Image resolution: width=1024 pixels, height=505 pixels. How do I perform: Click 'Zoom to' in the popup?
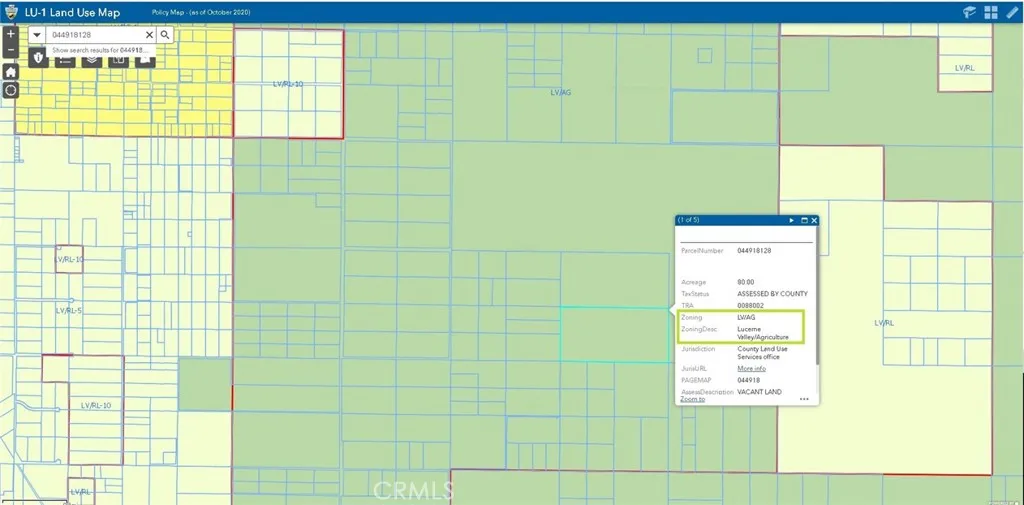pos(692,399)
